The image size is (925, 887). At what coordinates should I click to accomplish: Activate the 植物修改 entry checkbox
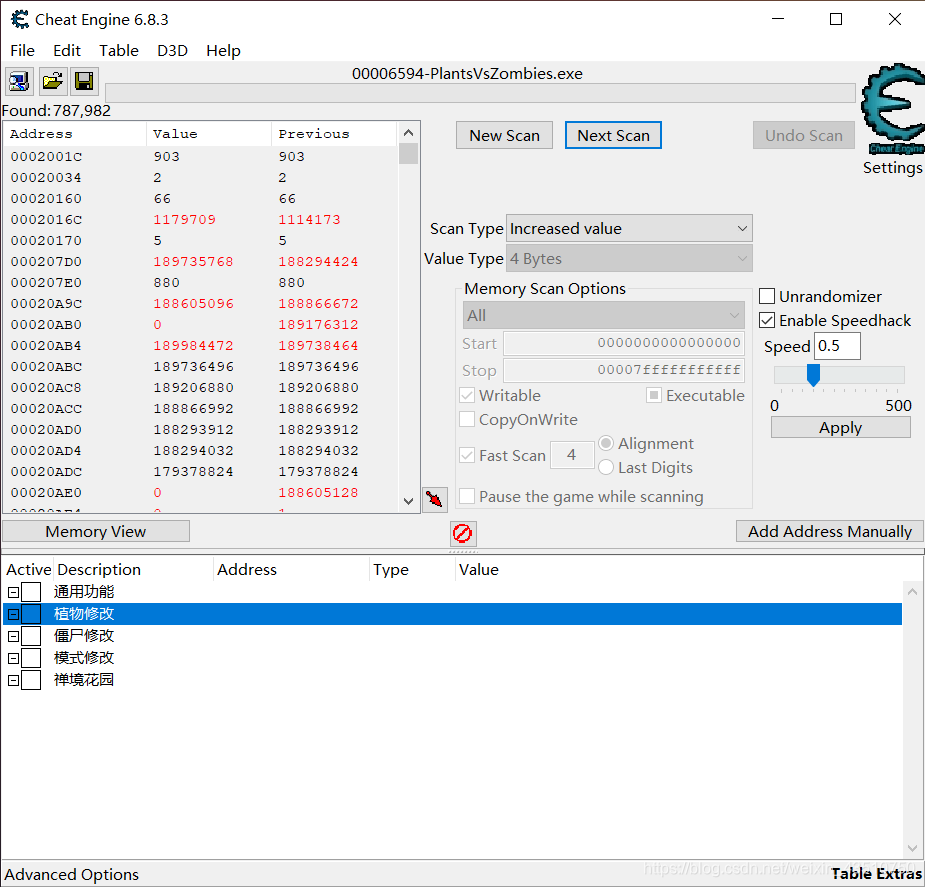click(x=31, y=614)
